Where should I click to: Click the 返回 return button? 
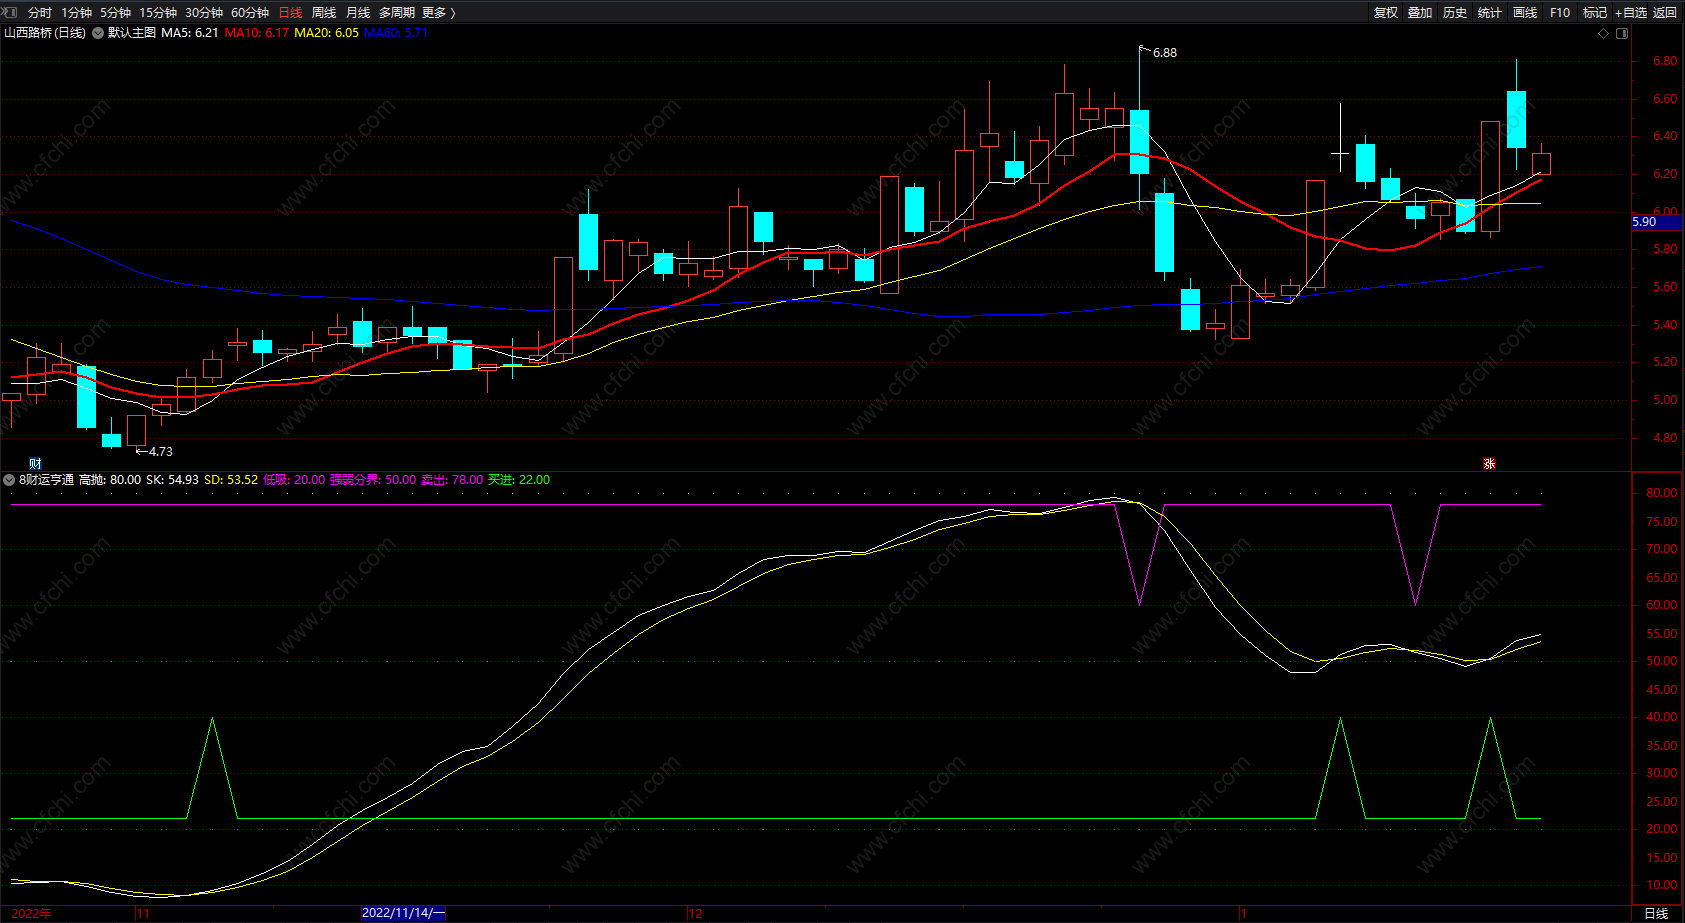(x=1665, y=13)
